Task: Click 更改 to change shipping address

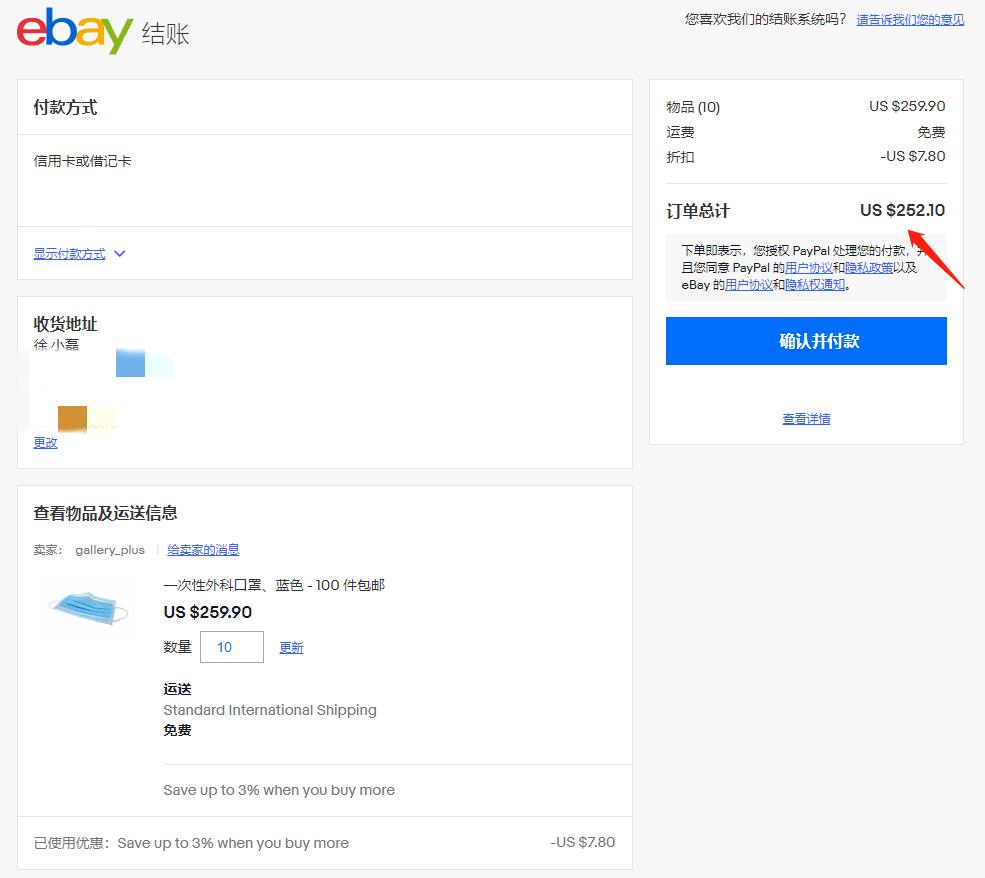Action: click(45, 442)
